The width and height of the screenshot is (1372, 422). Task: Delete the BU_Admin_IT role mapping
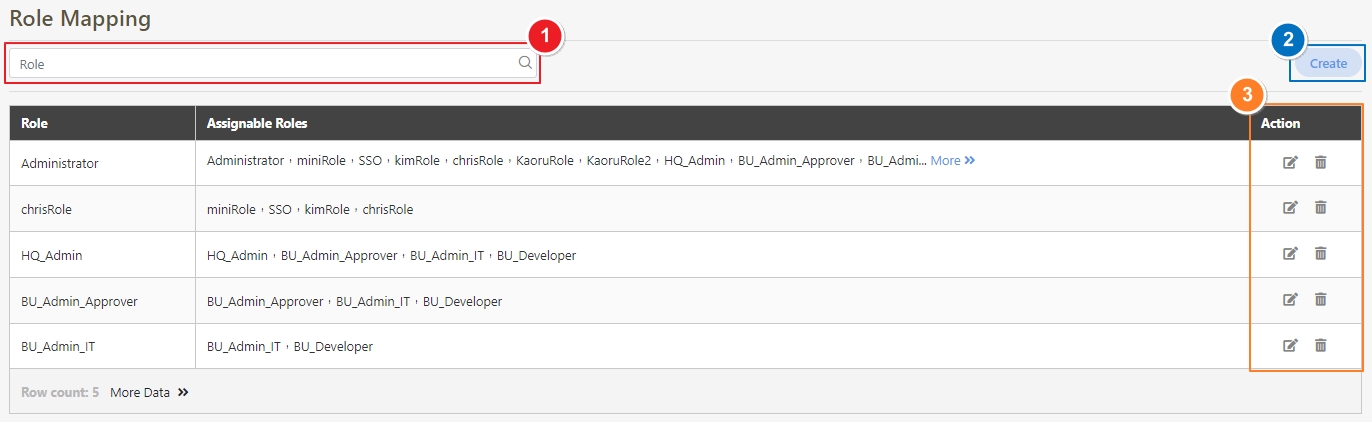coord(1320,345)
